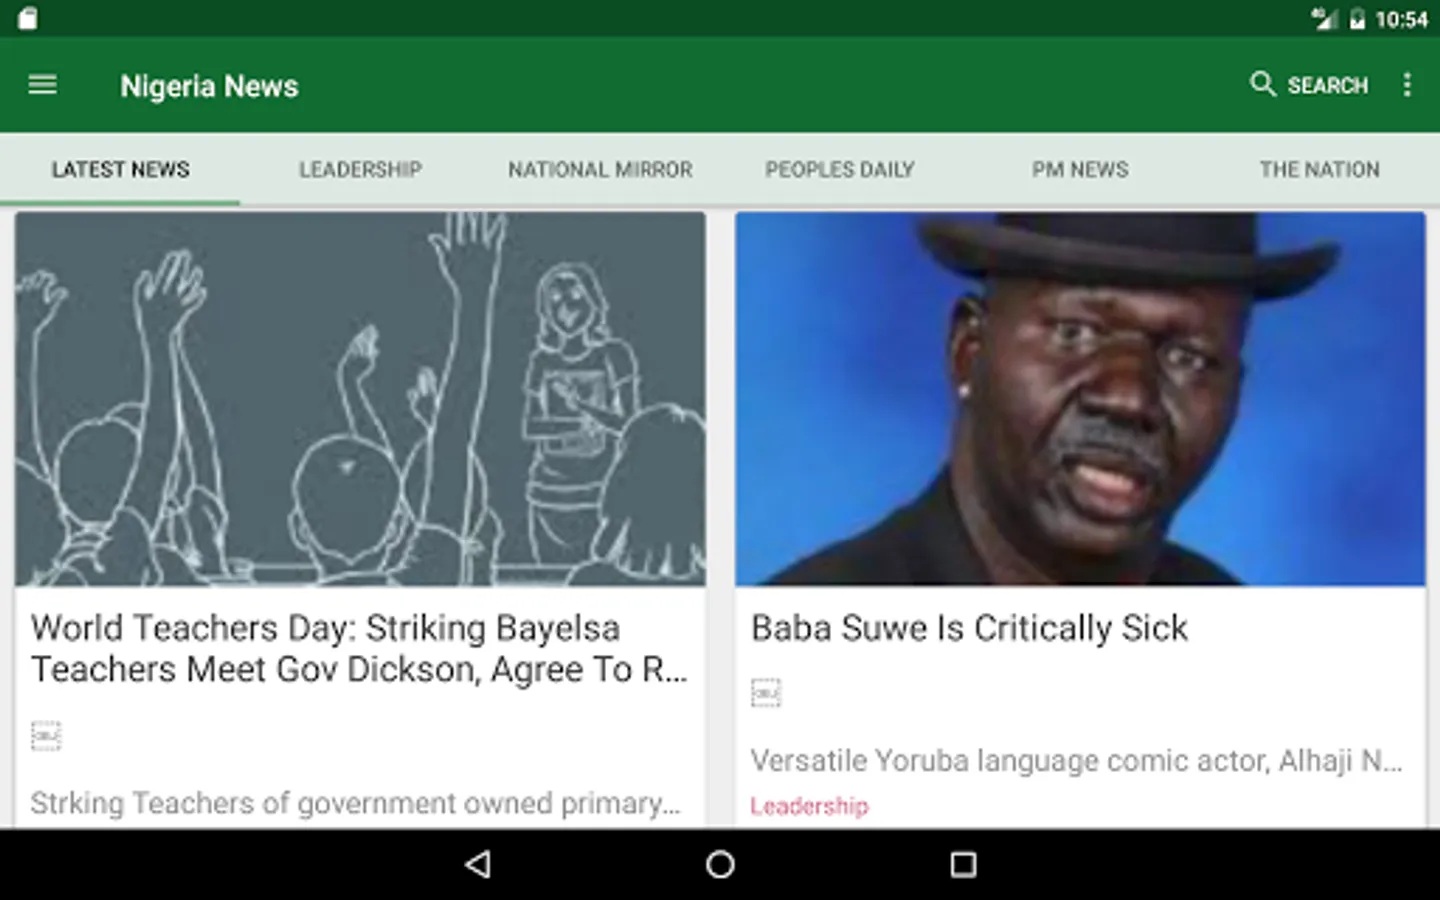This screenshot has width=1440, height=900.
Task: Click the pink Leadership source label
Action: point(809,806)
